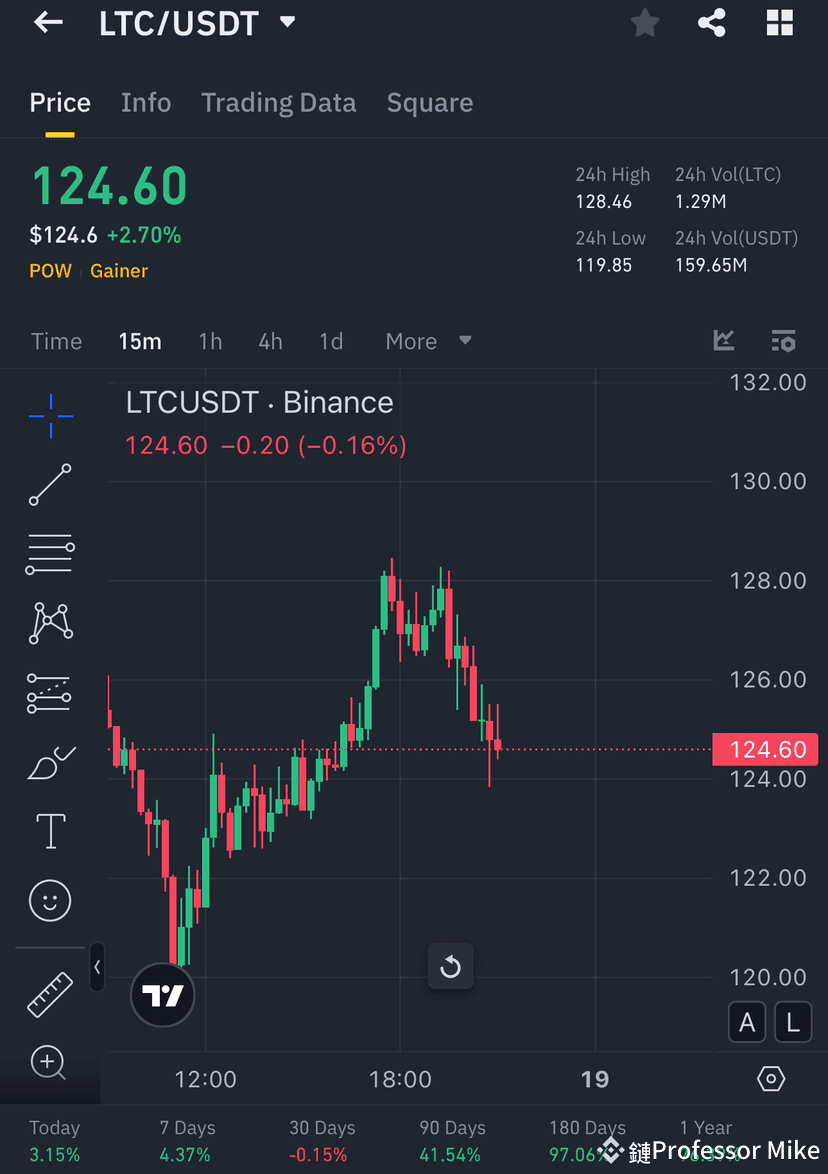Expand the More timeframes dropdown
The height and width of the screenshot is (1174, 828).
[x=428, y=341]
